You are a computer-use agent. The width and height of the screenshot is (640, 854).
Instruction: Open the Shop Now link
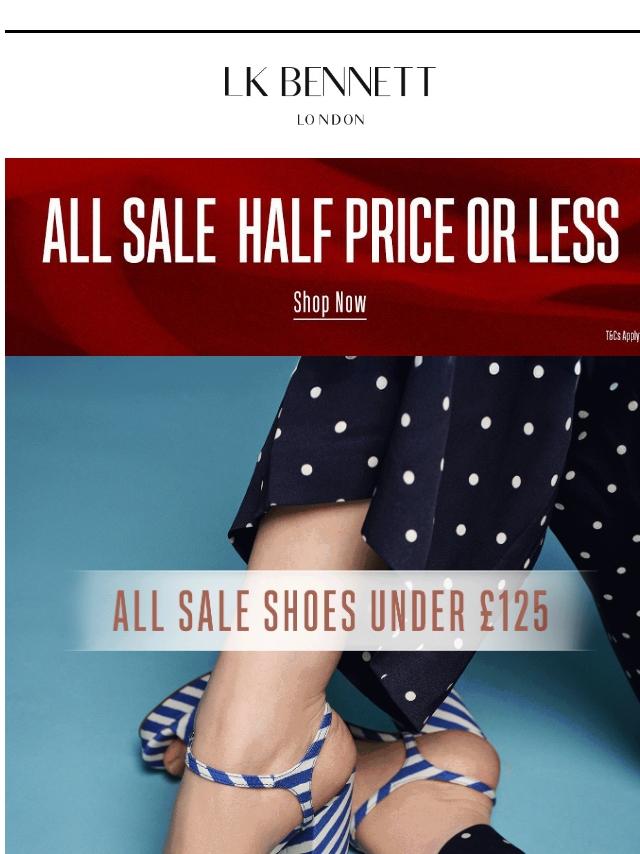coord(330,304)
